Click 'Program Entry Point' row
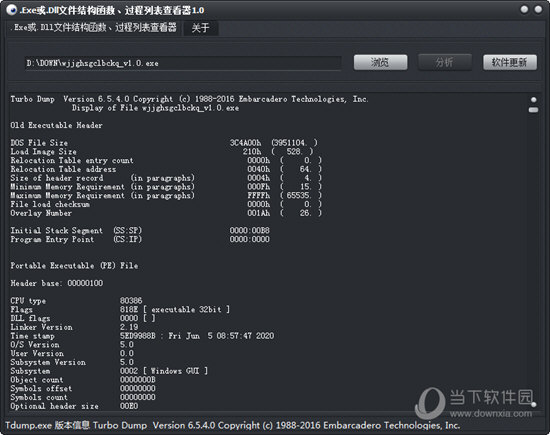The height and width of the screenshot is (435, 550). [140, 239]
